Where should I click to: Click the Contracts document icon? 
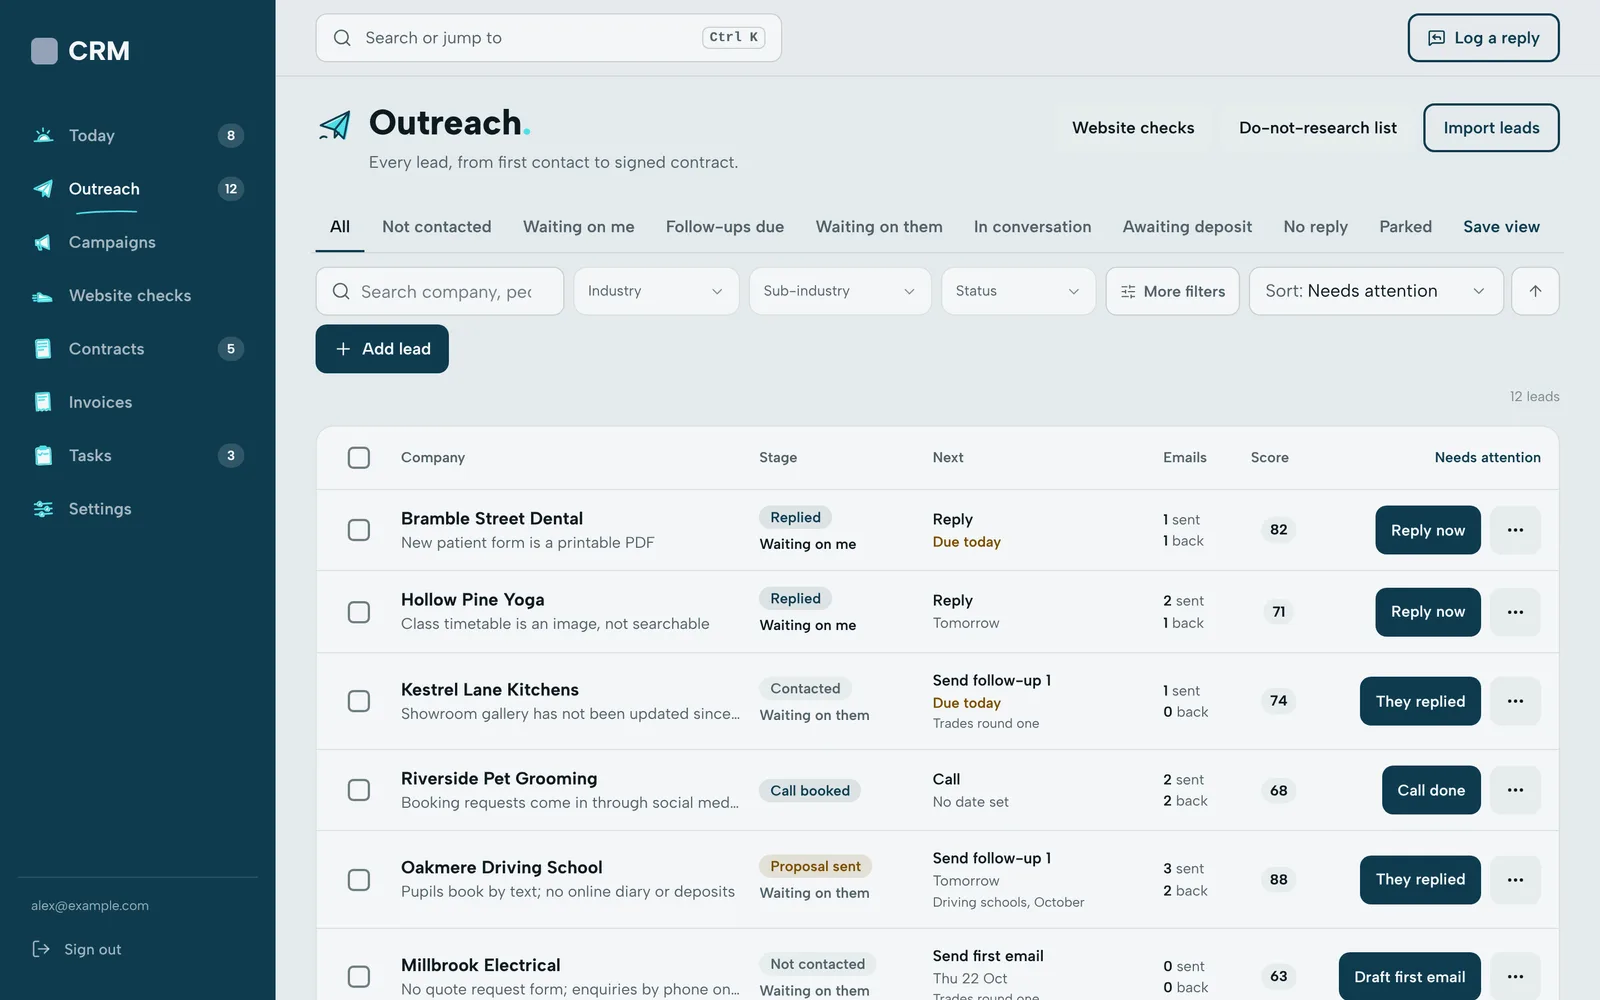43,349
